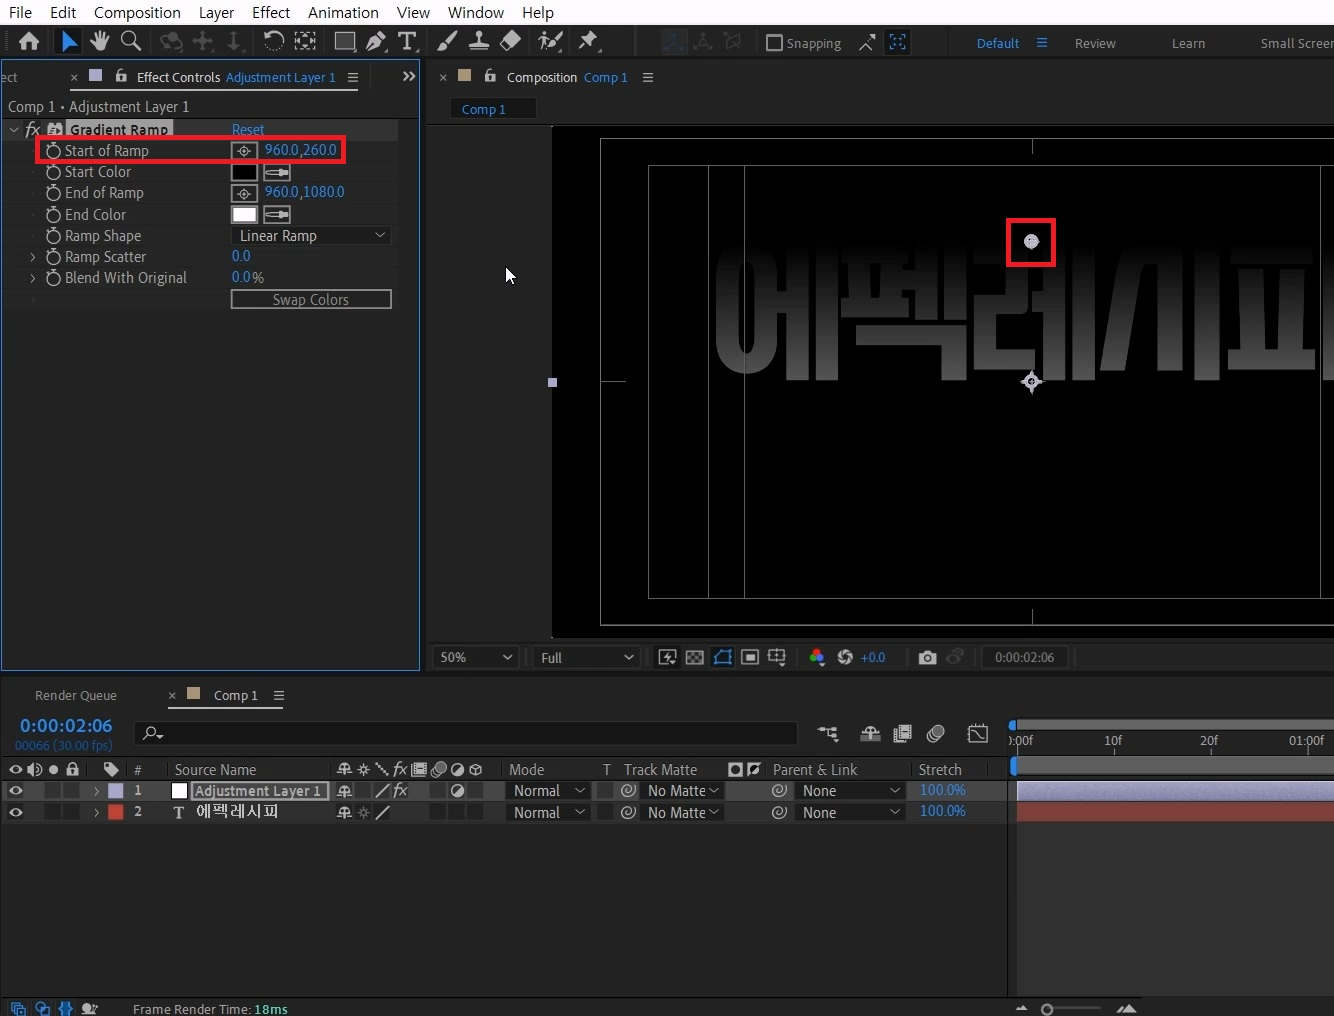Toggle Gradient Ramp fx effect switch

(x=32, y=129)
